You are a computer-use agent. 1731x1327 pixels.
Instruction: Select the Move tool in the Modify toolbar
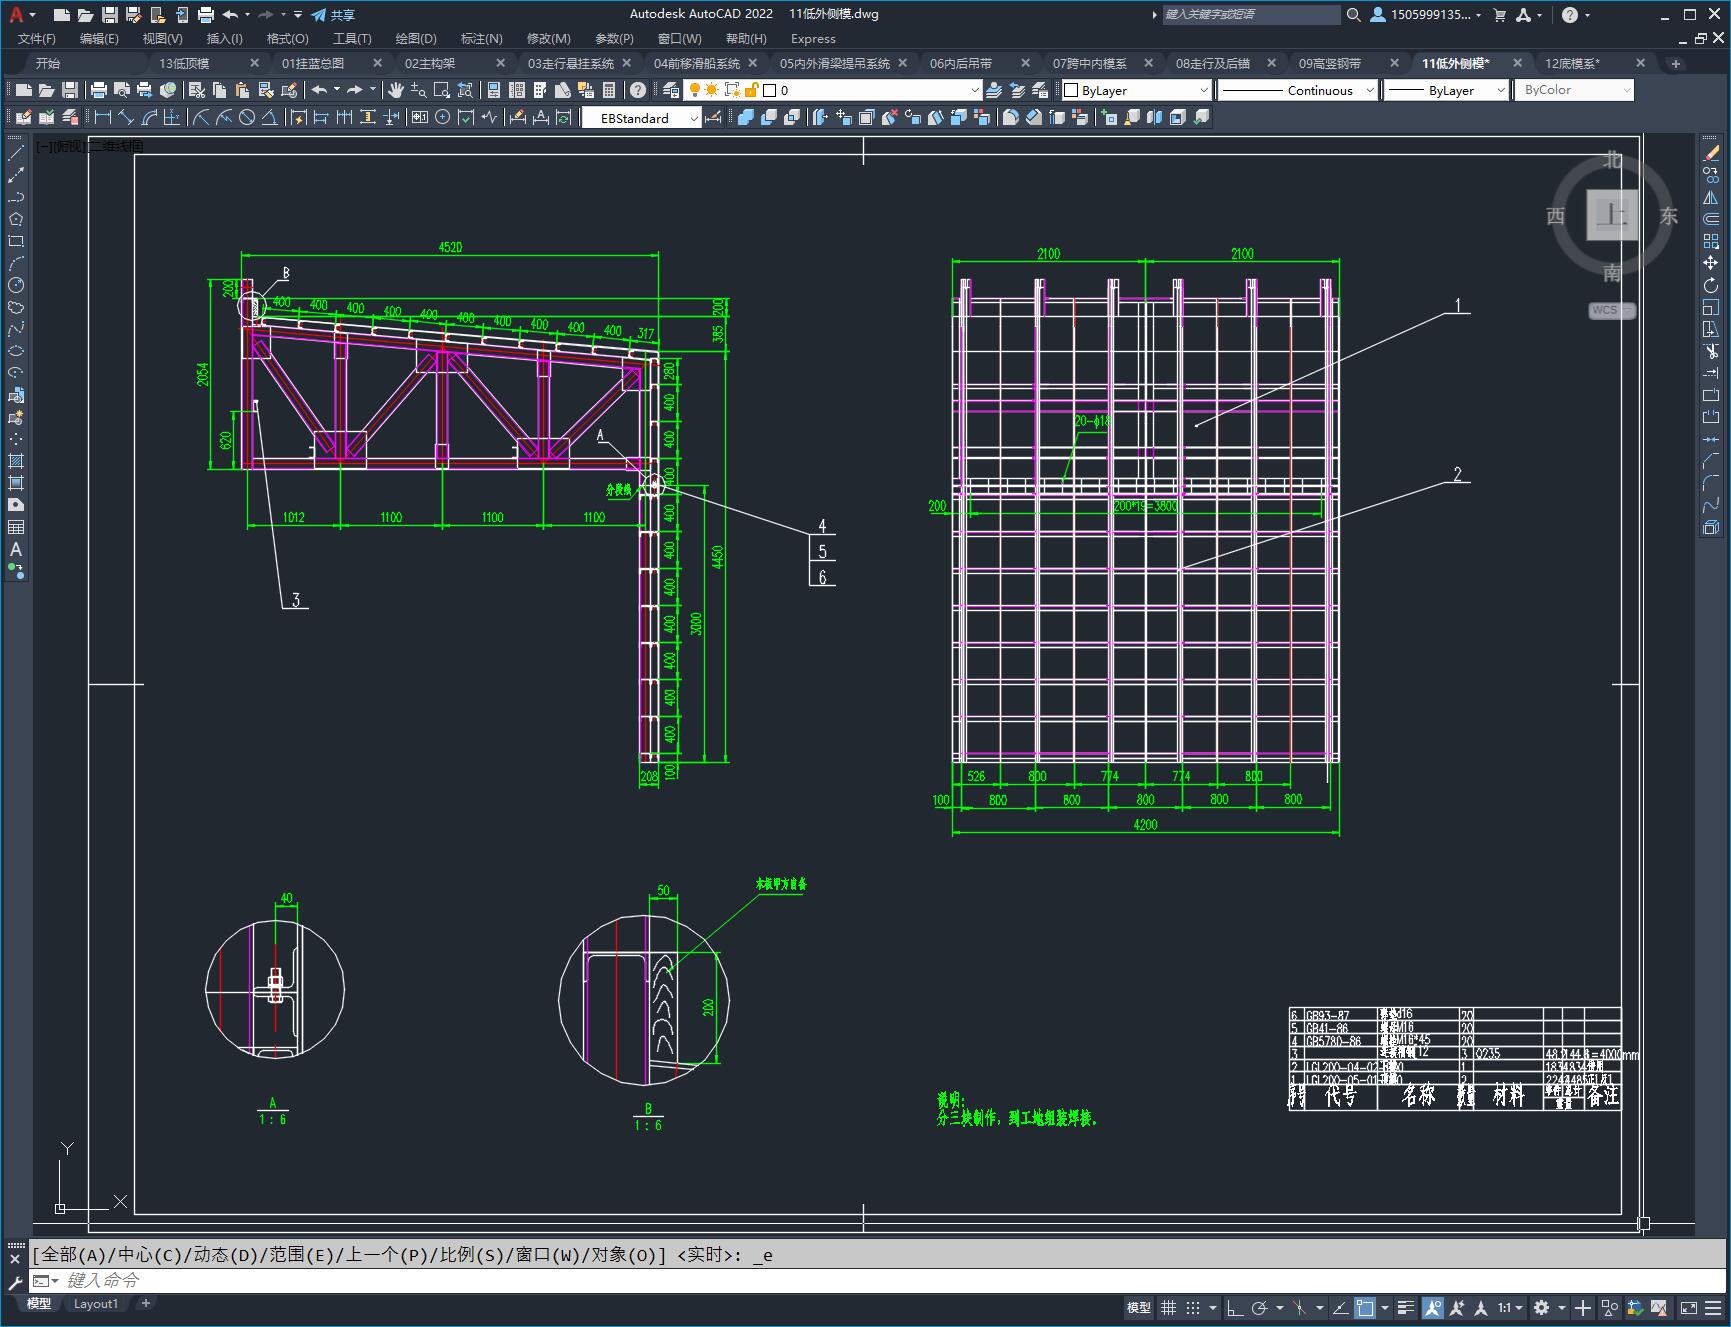click(x=1711, y=263)
